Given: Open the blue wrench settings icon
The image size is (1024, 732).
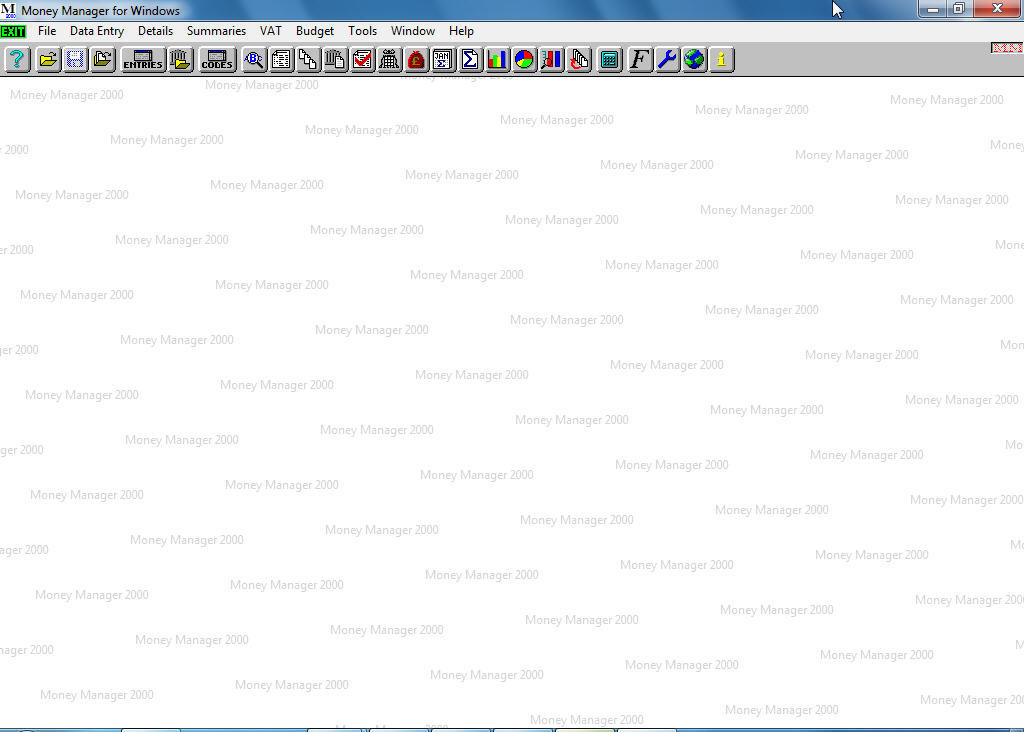Looking at the screenshot, I should pyautogui.click(x=667, y=60).
